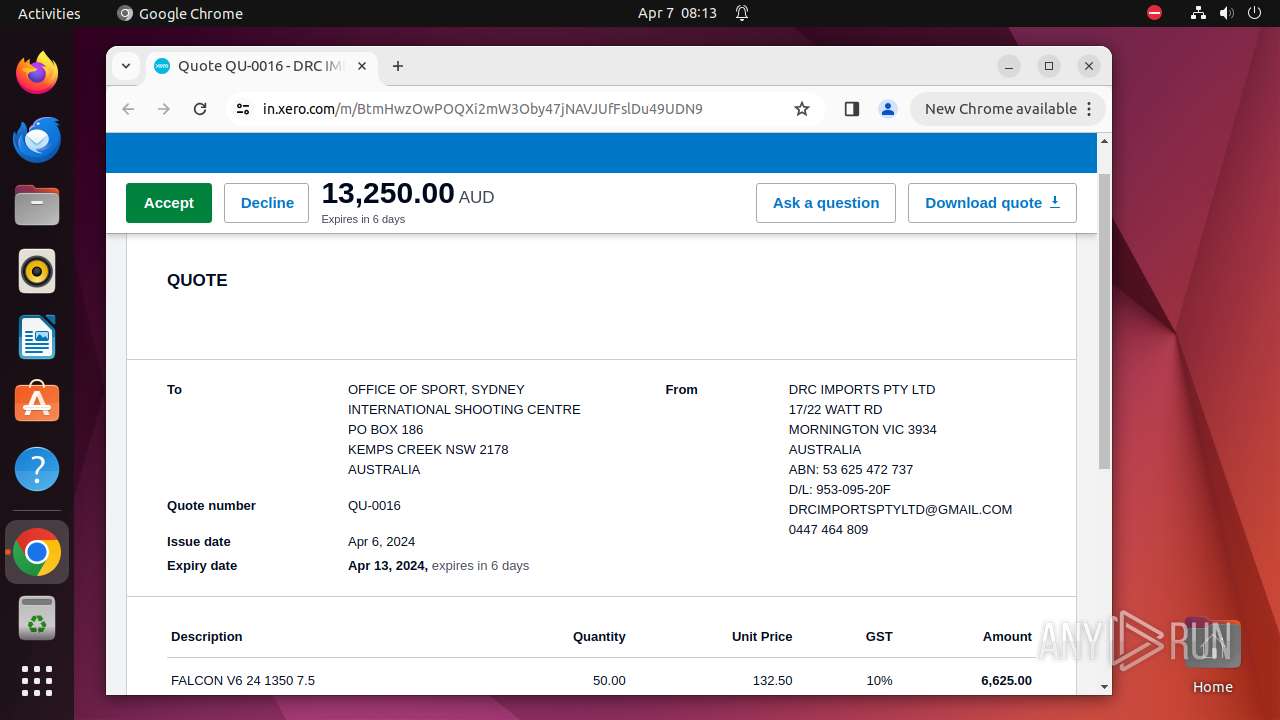The width and height of the screenshot is (1280, 720).
Task: Open the Activities overview
Action: coord(49,13)
